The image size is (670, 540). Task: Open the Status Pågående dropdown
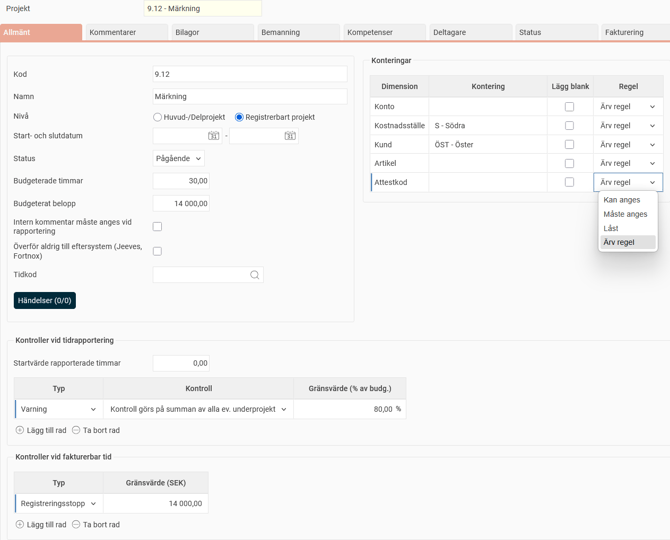(x=179, y=158)
